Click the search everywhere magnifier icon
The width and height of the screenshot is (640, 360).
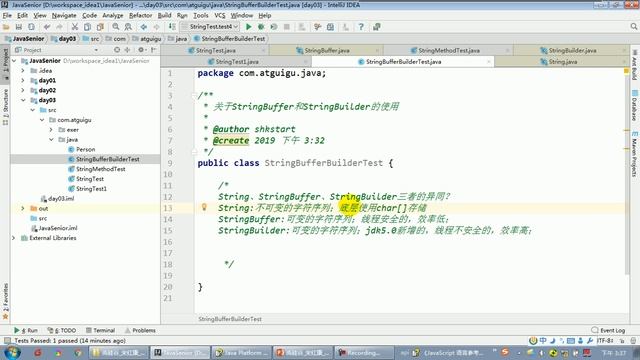point(633,27)
